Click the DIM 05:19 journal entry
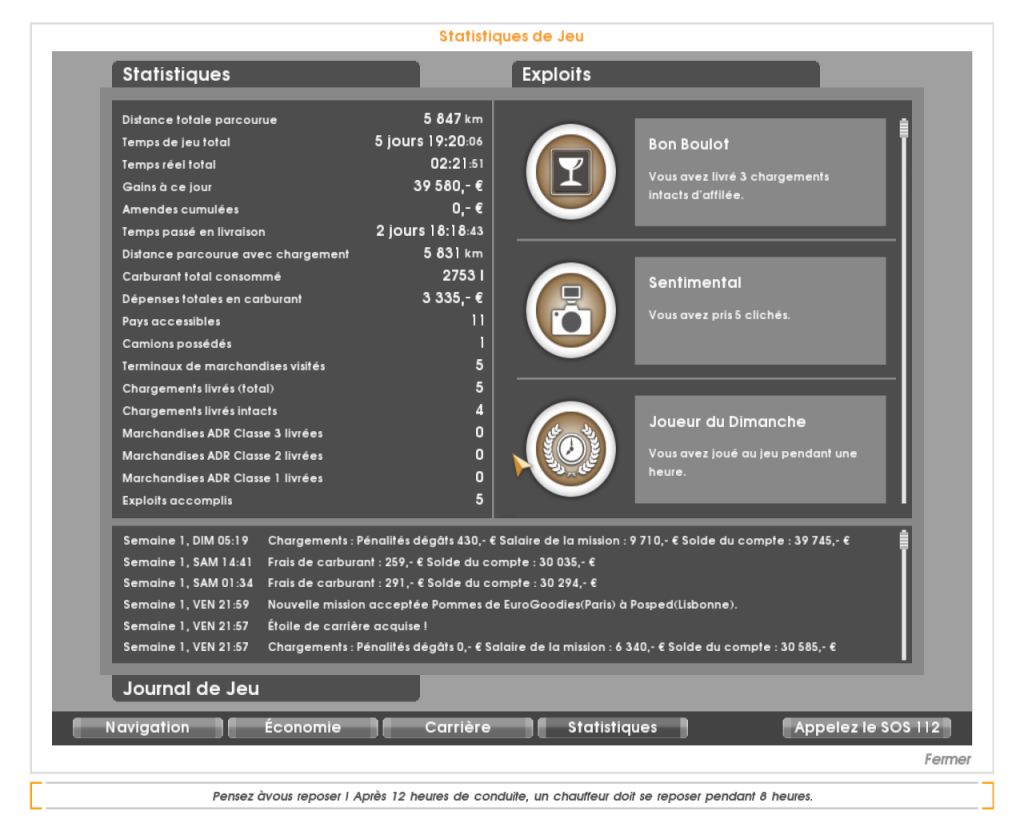The image size is (1024, 819). tap(487, 541)
